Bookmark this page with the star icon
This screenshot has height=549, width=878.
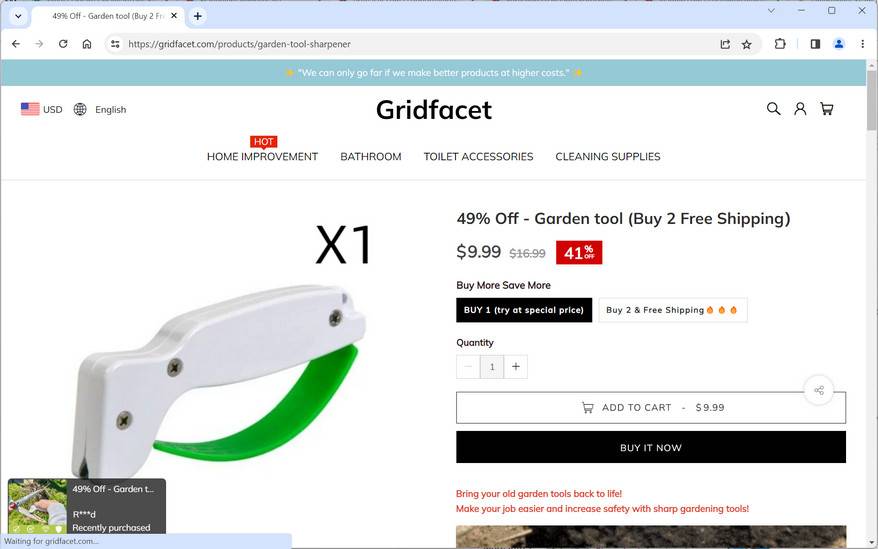coord(746,44)
